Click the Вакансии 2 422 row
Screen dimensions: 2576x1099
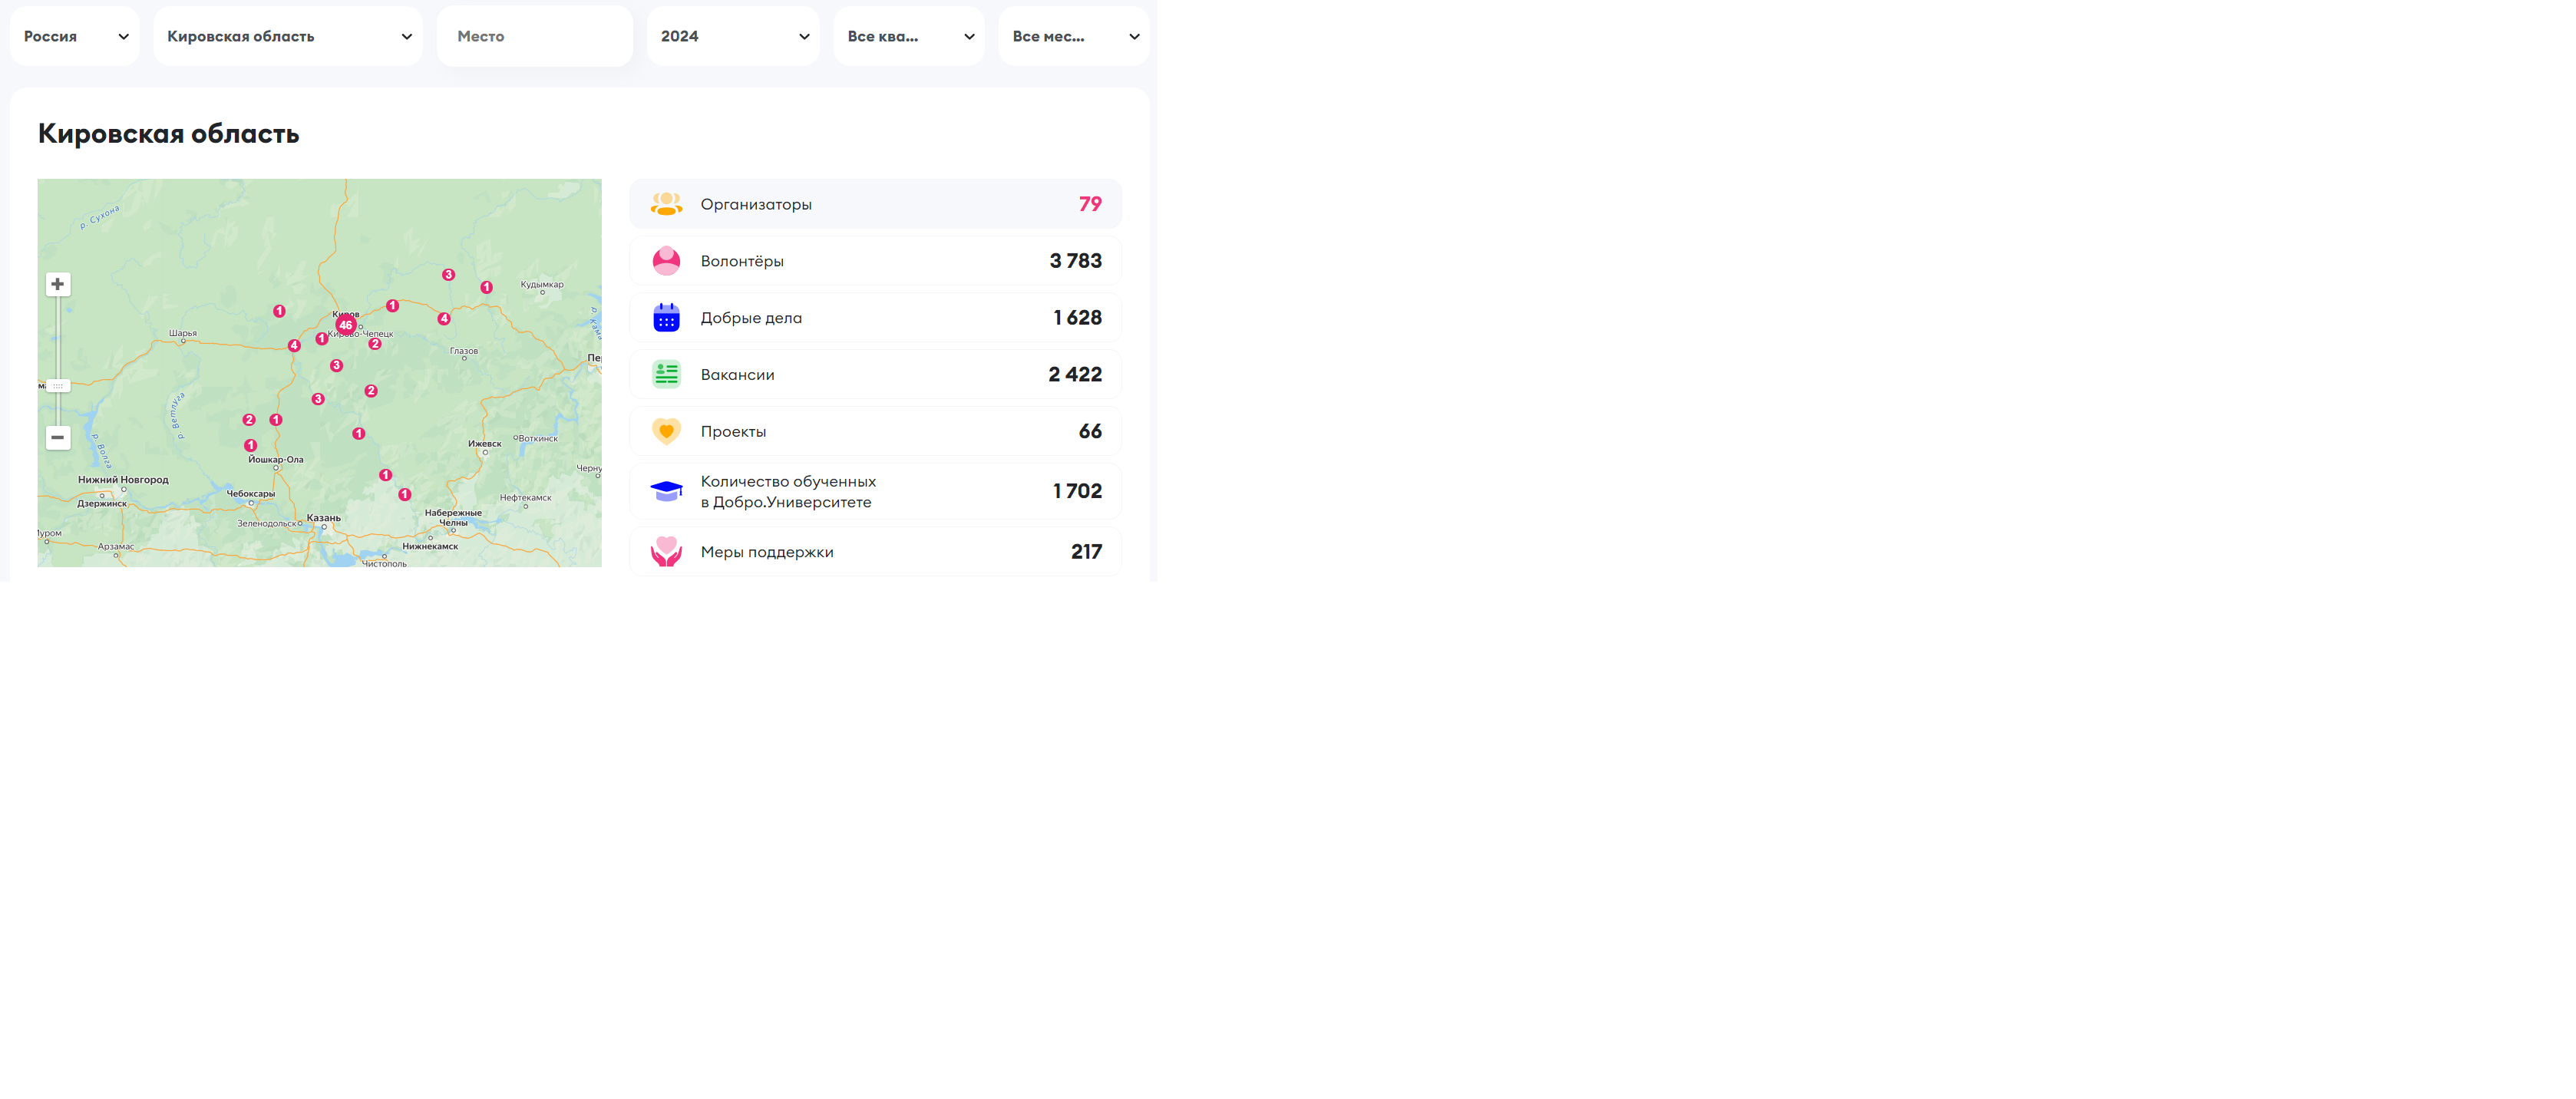point(875,374)
